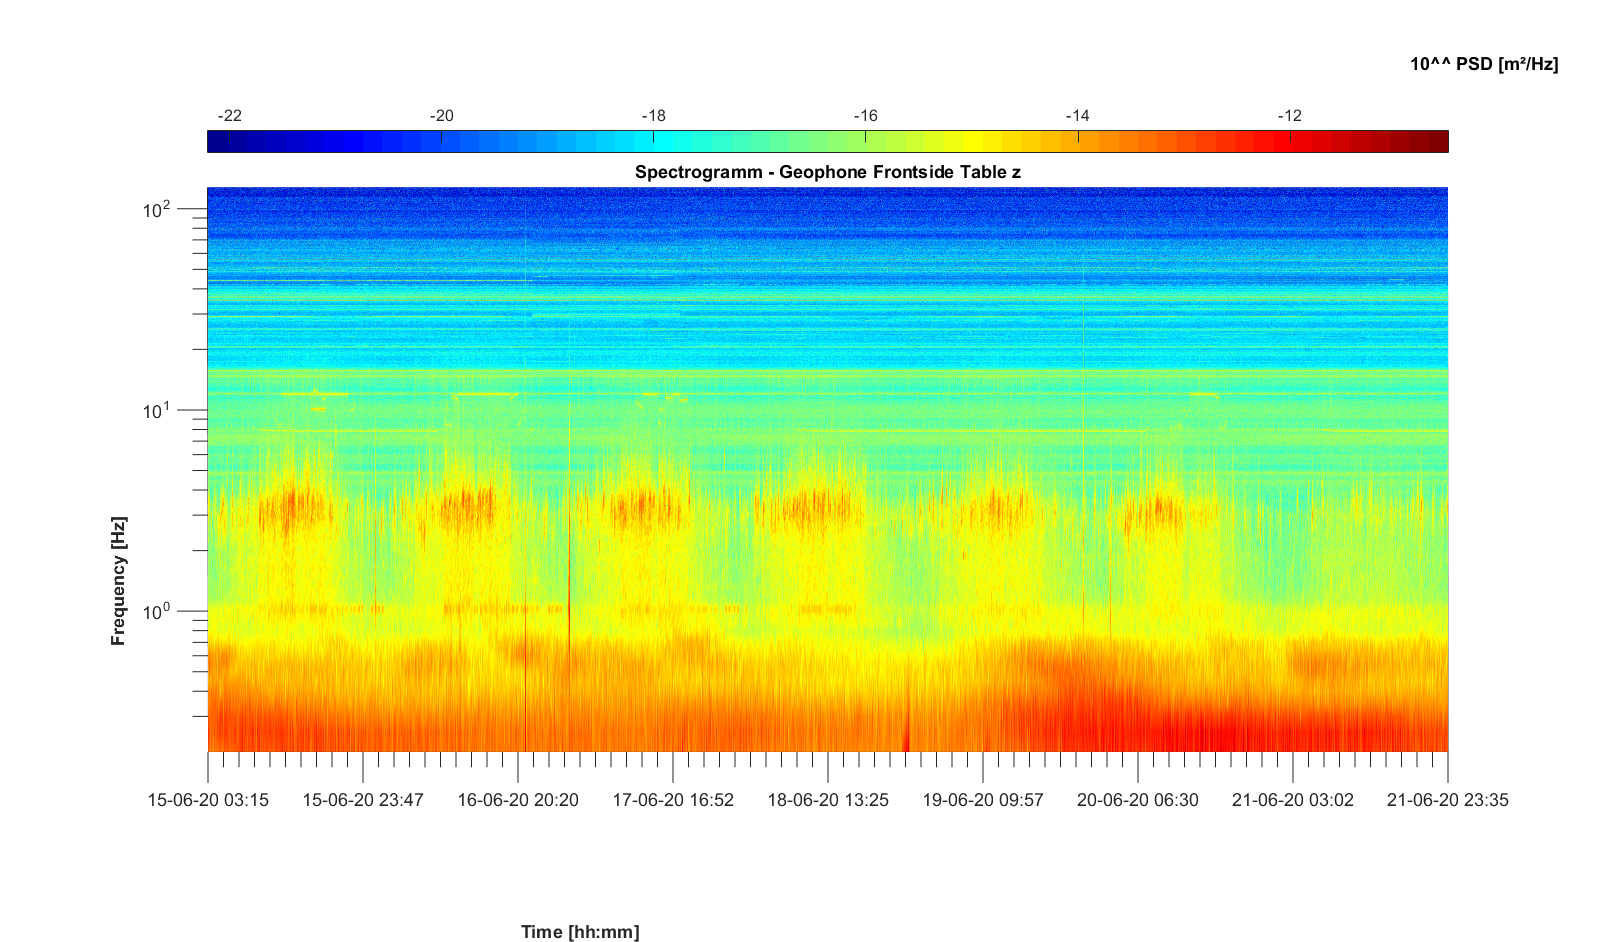1600x942 pixels.
Task: Click time tick label '16-06-20 20:20'
Action: click(x=518, y=800)
